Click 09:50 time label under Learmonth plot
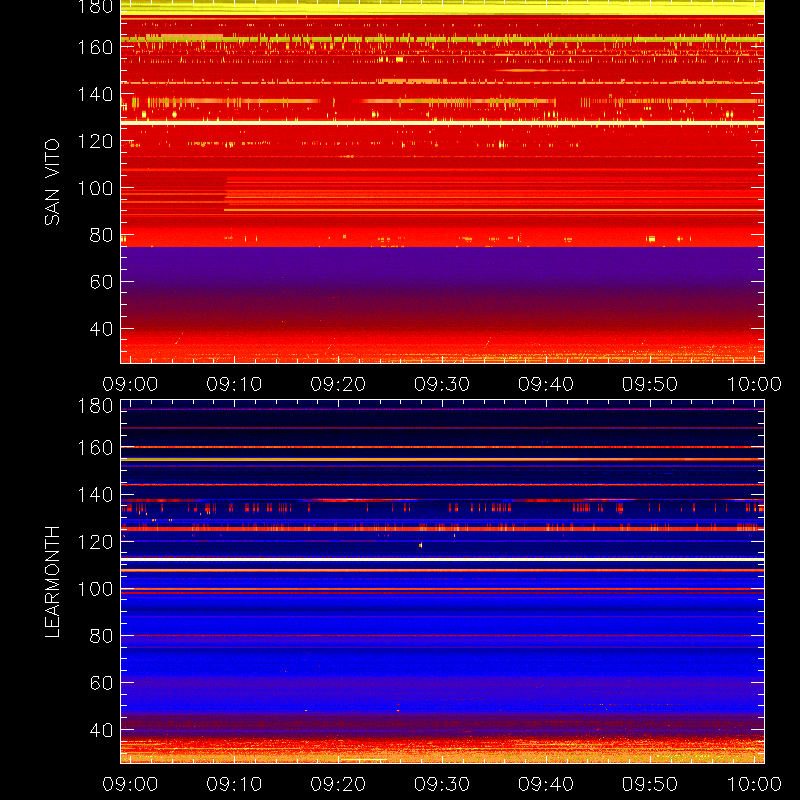Viewport: 800px width, 800px height. (x=650, y=784)
